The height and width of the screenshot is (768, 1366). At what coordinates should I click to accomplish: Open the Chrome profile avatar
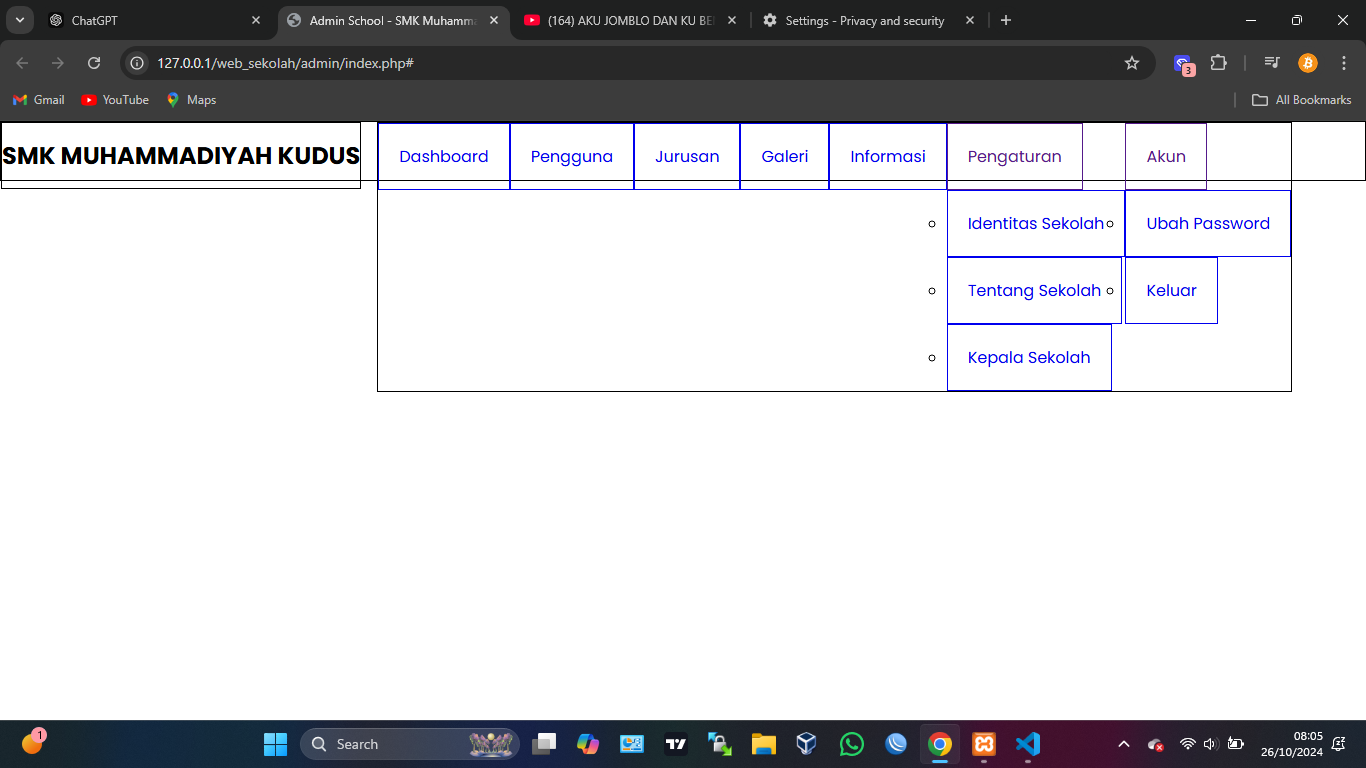coord(1308,63)
